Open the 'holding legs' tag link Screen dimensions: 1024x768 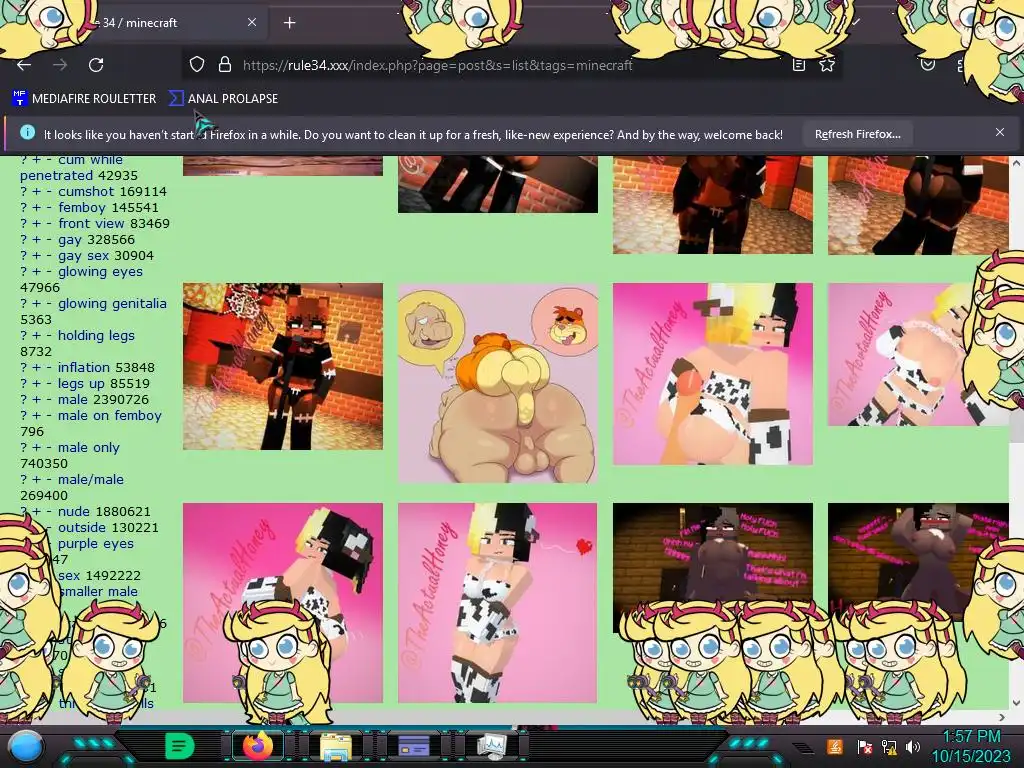96,336
